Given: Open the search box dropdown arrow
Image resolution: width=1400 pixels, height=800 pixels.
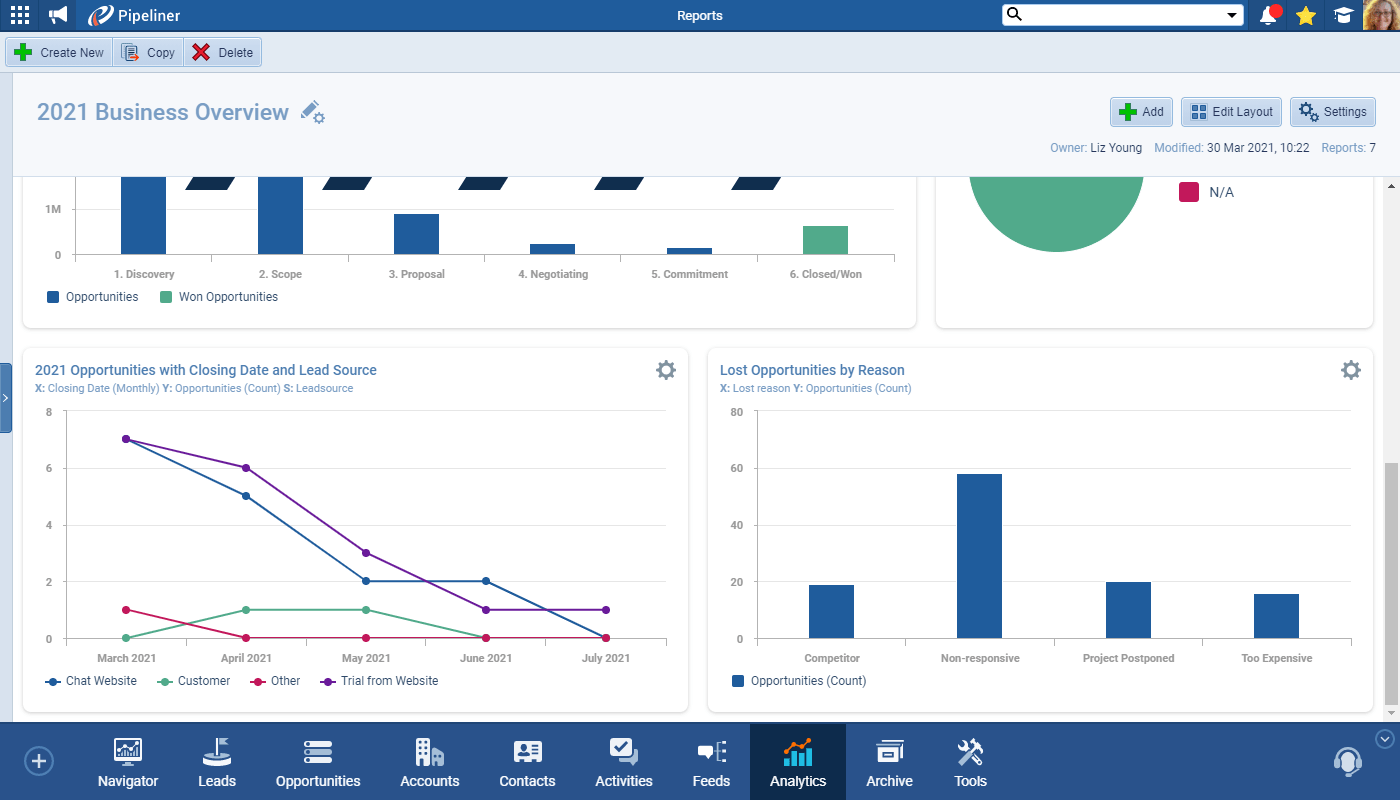Looking at the screenshot, I should coord(1232,15).
